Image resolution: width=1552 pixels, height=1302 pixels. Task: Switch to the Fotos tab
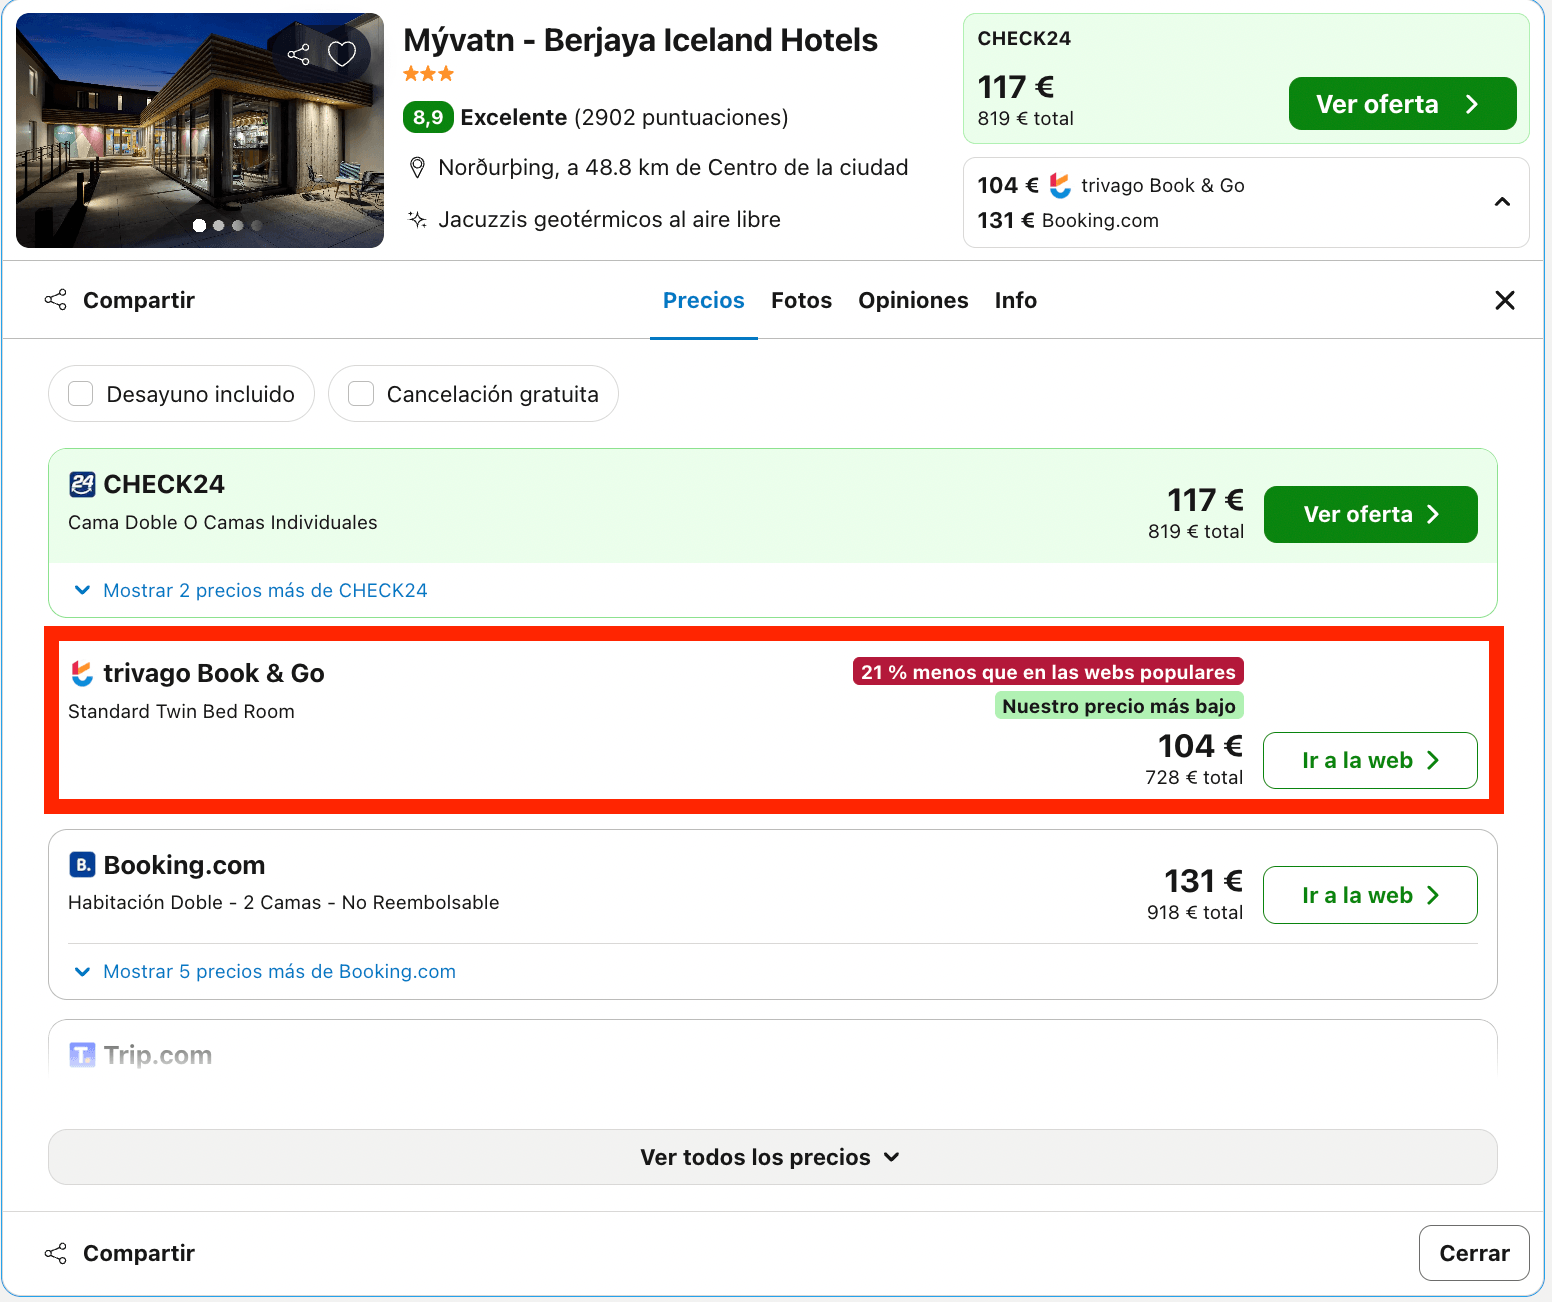click(x=801, y=300)
